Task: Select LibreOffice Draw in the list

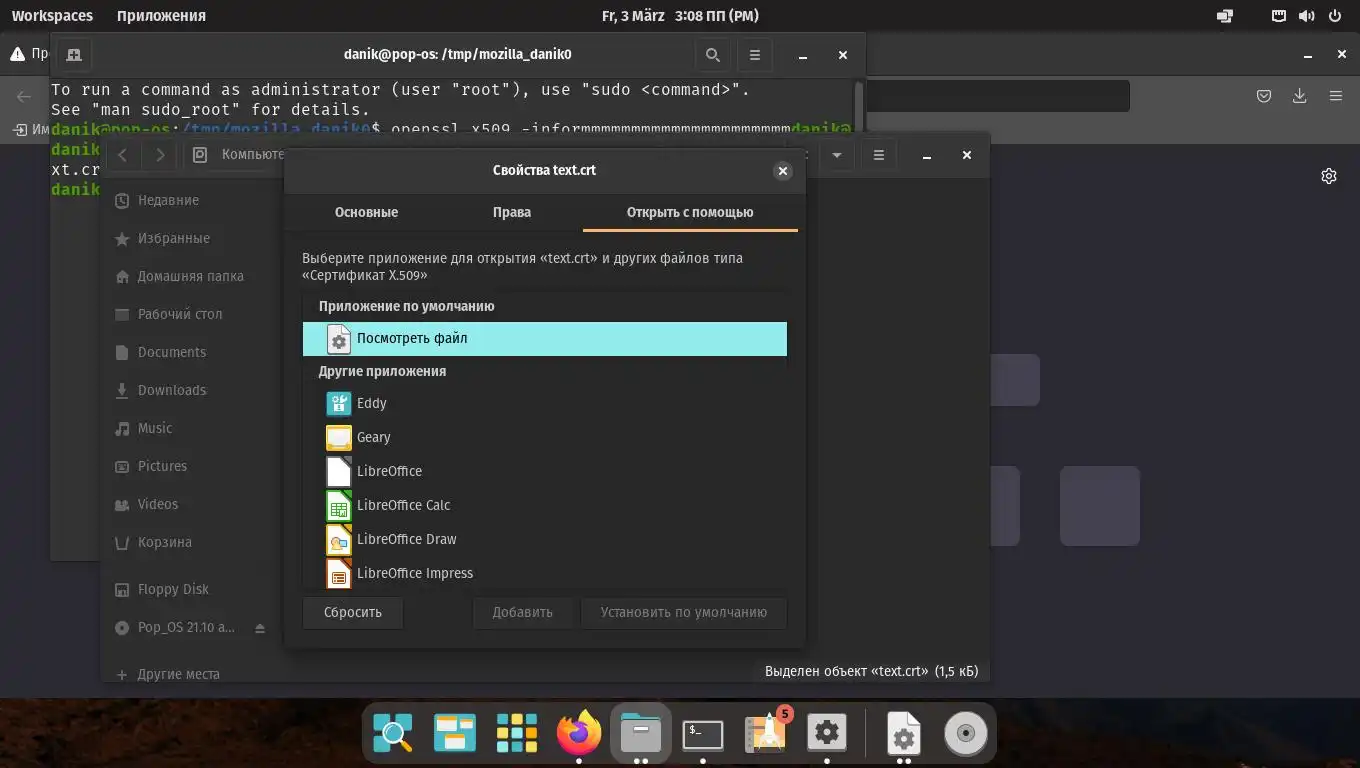Action: point(544,539)
